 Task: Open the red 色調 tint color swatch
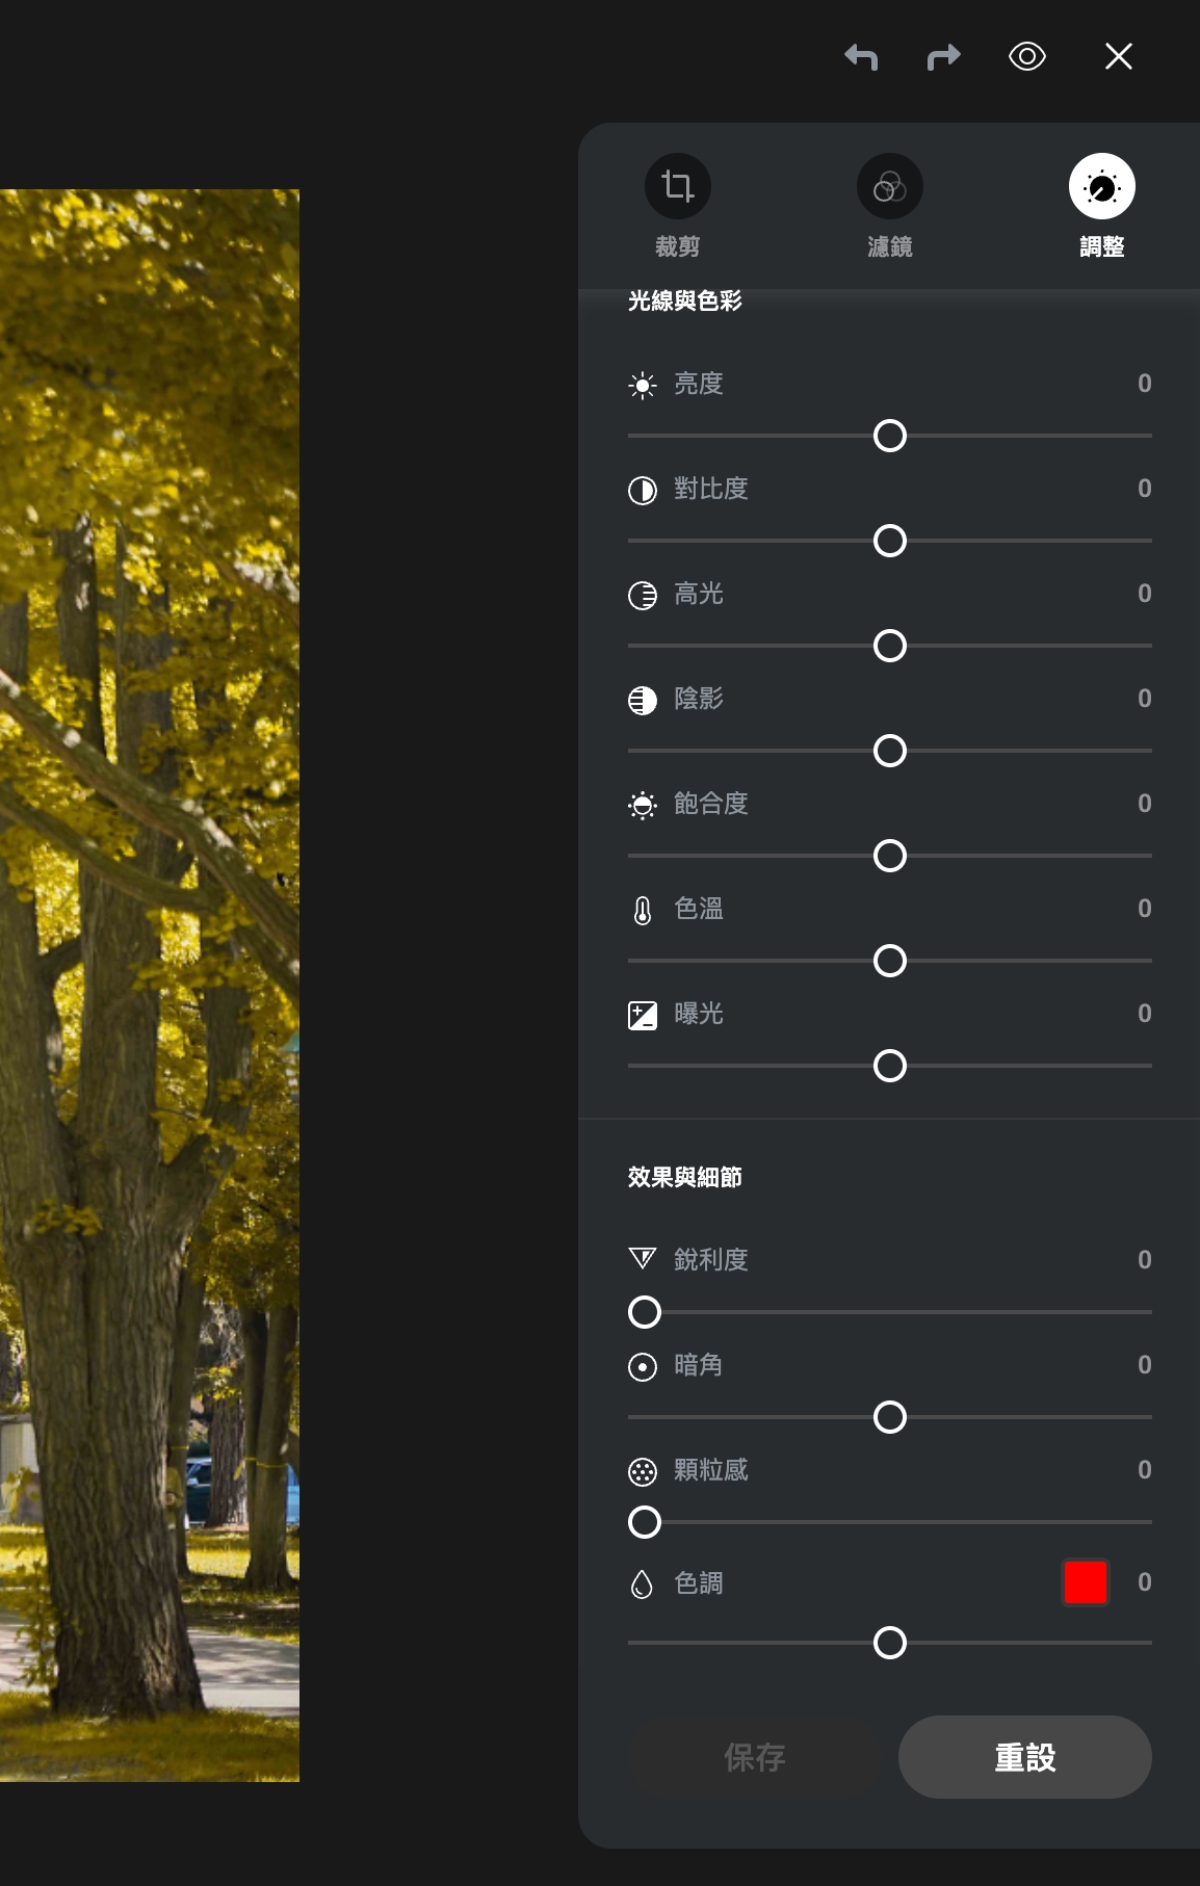[1085, 1582]
